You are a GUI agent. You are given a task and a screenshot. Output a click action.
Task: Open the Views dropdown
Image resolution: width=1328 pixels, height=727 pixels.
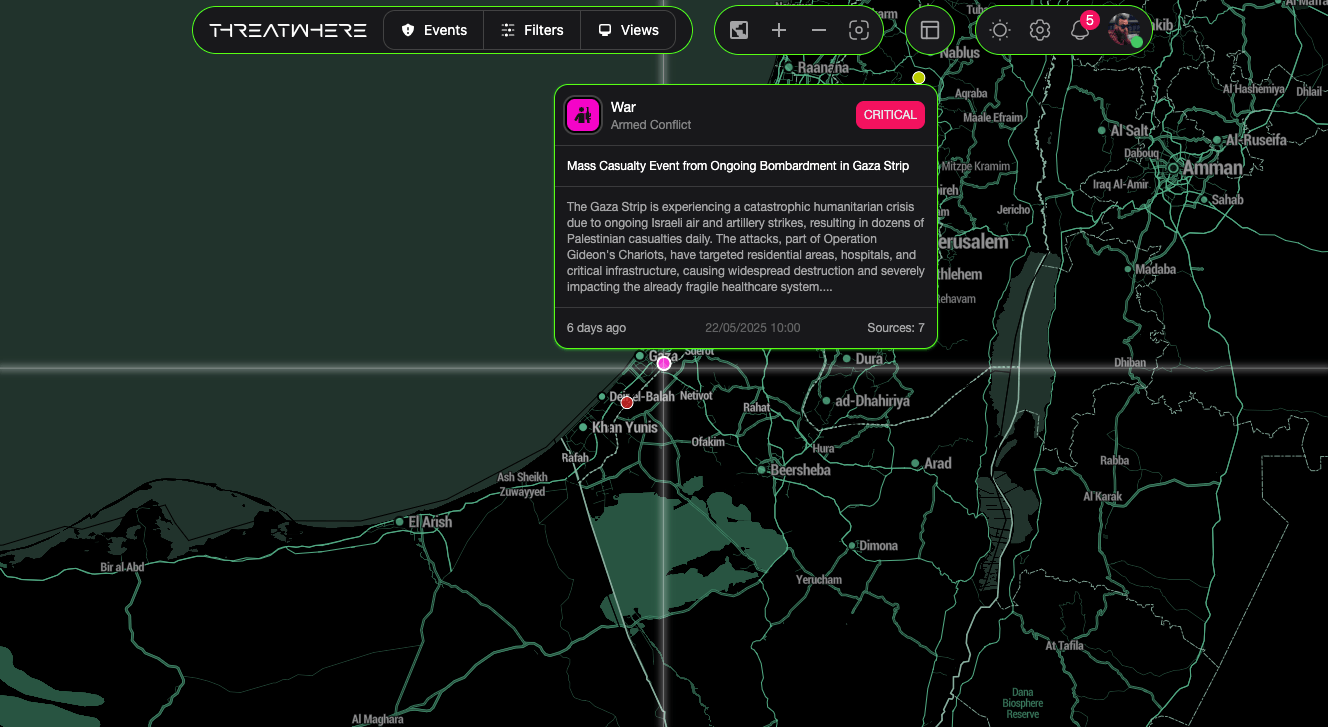[x=628, y=30]
